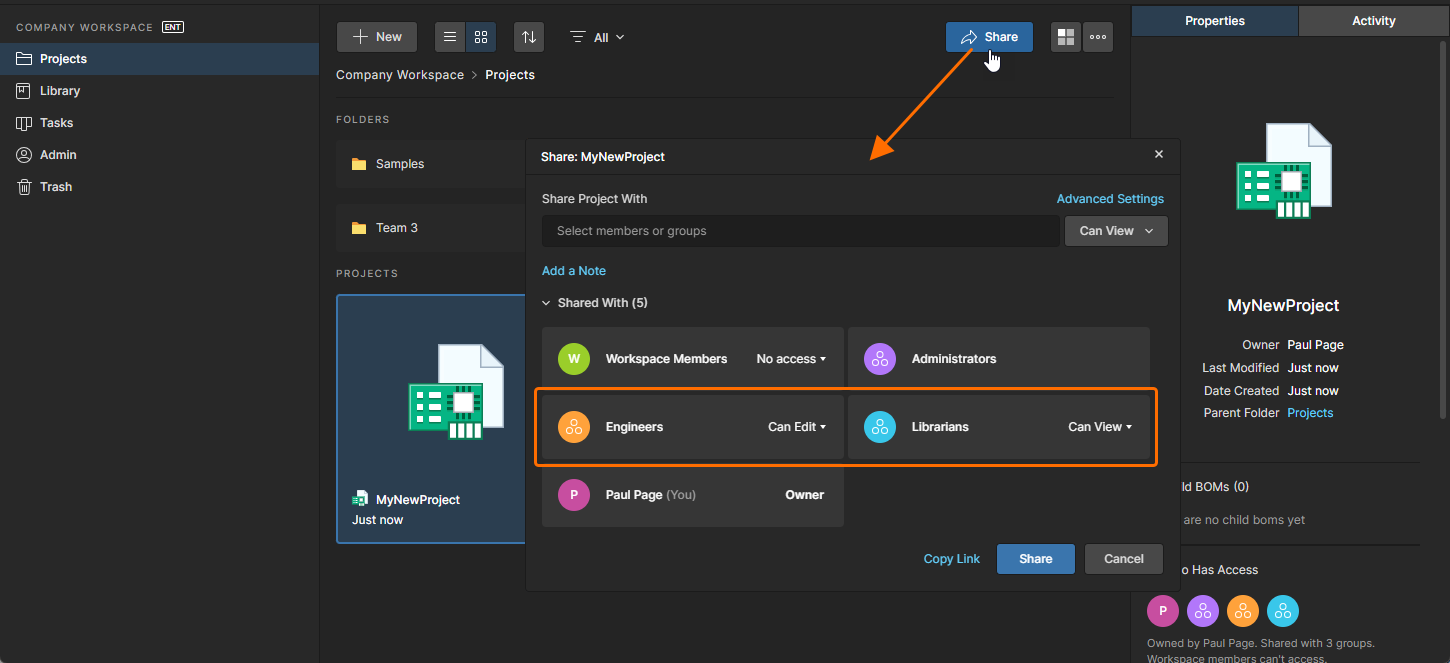Close the Share MyNewProject dialog
This screenshot has height=663, width=1450.
[x=1159, y=155]
